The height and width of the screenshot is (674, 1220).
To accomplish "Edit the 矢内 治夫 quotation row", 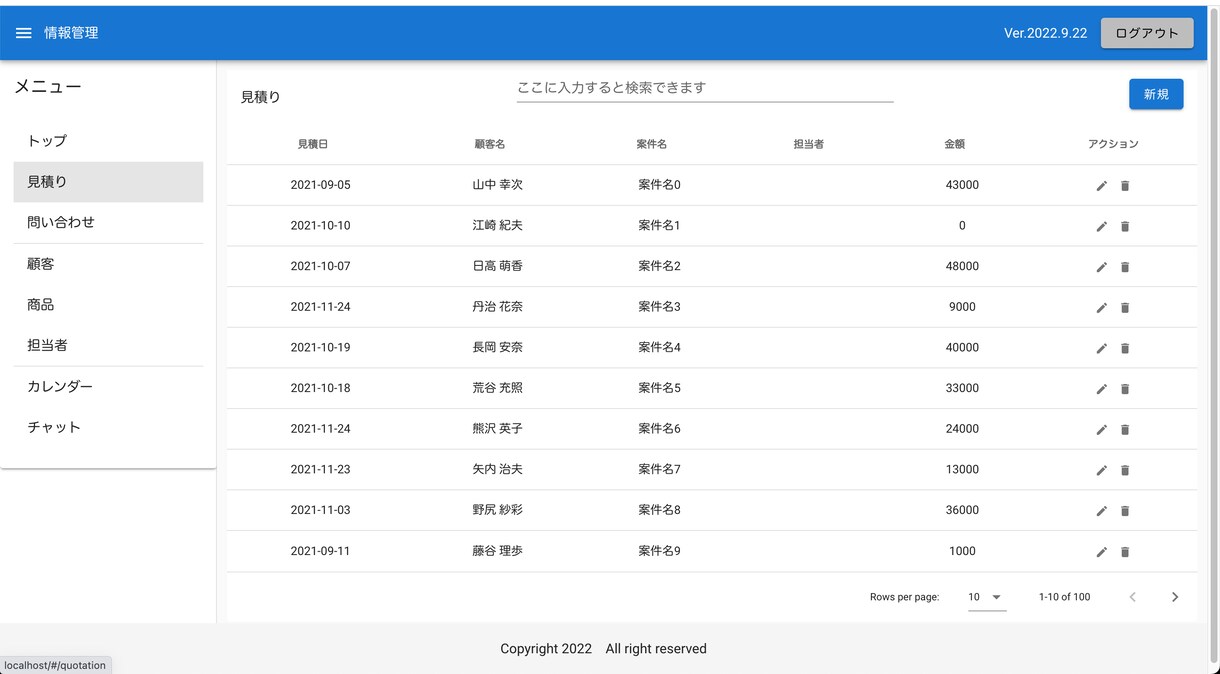I will (1101, 471).
